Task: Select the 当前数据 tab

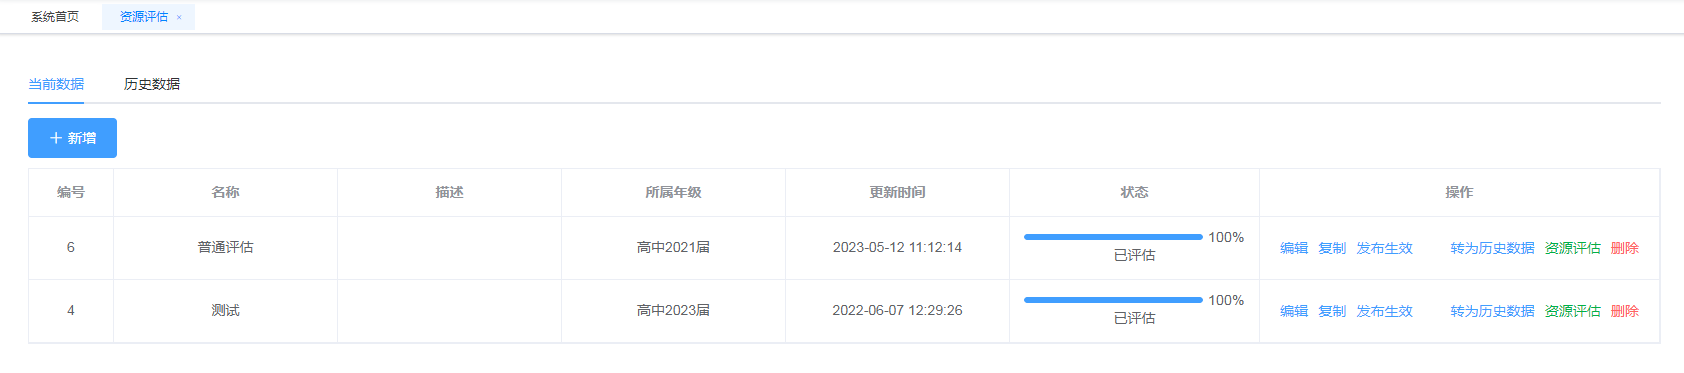Action: (x=56, y=84)
